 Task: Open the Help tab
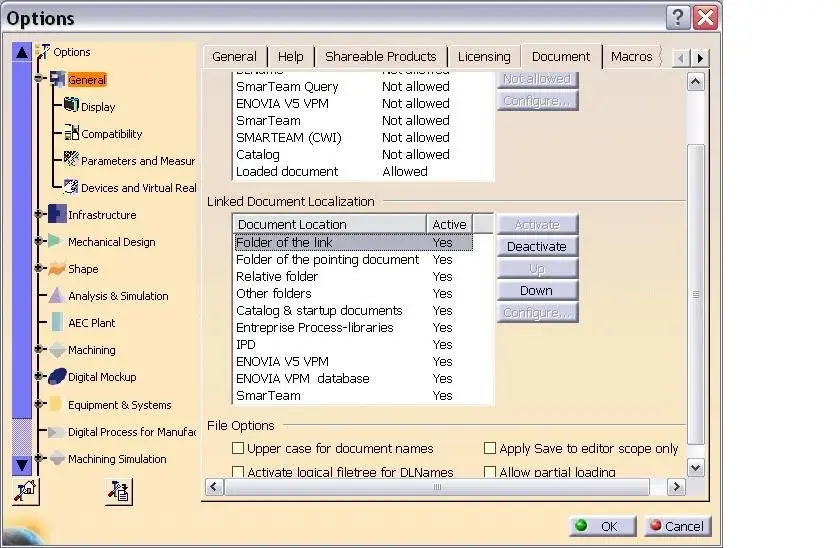coord(290,57)
